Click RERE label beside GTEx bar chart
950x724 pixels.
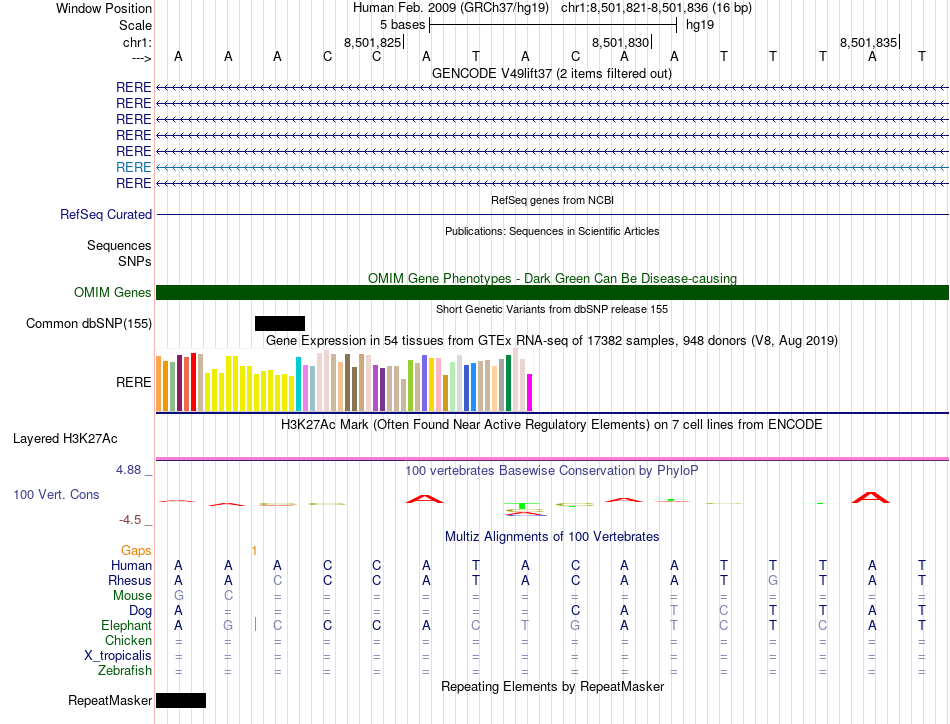tap(133, 382)
